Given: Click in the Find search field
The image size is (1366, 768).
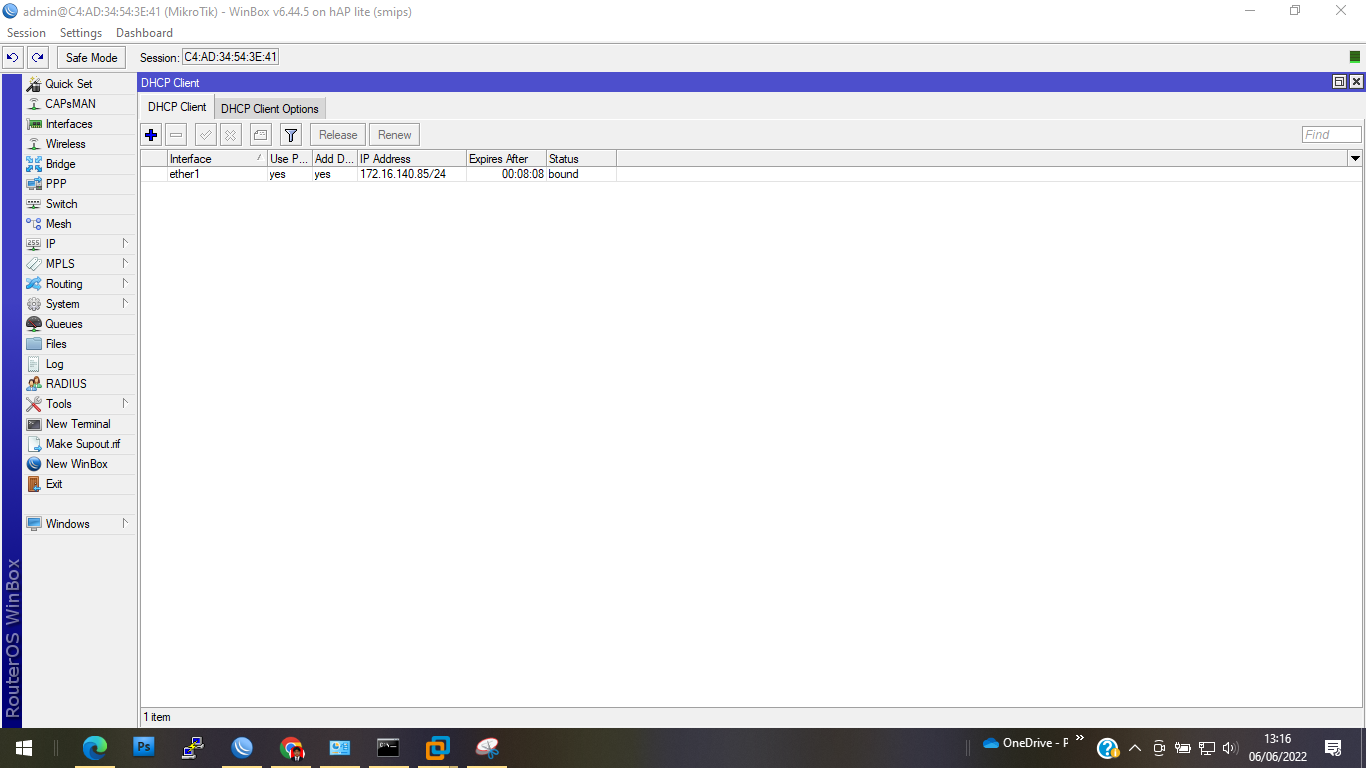Looking at the screenshot, I should click(1332, 135).
